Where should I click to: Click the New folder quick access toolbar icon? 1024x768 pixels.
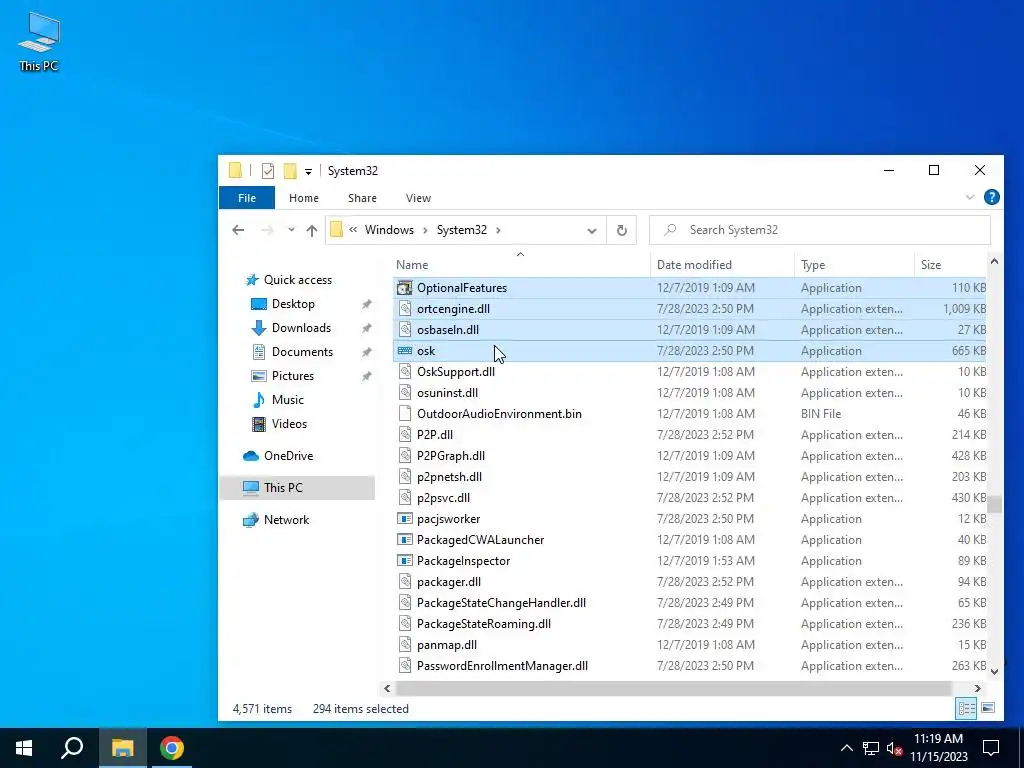click(290, 171)
